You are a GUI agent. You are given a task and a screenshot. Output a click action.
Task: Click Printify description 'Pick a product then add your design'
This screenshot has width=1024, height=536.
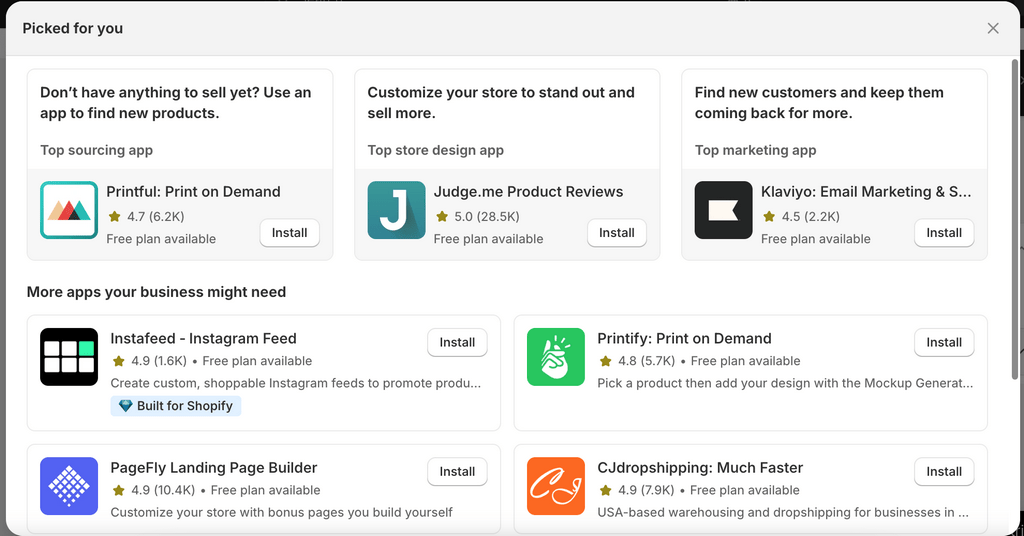point(785,383)
